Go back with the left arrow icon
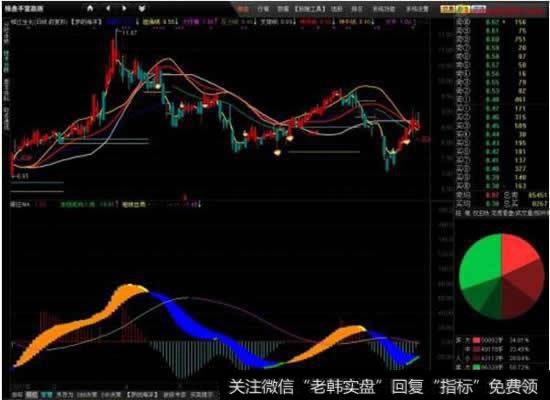550x400 pixels. (x=108, y=8)
